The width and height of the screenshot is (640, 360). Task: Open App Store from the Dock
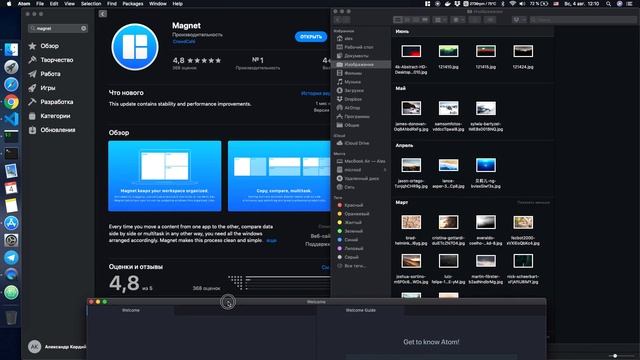(x=11, y=223)
